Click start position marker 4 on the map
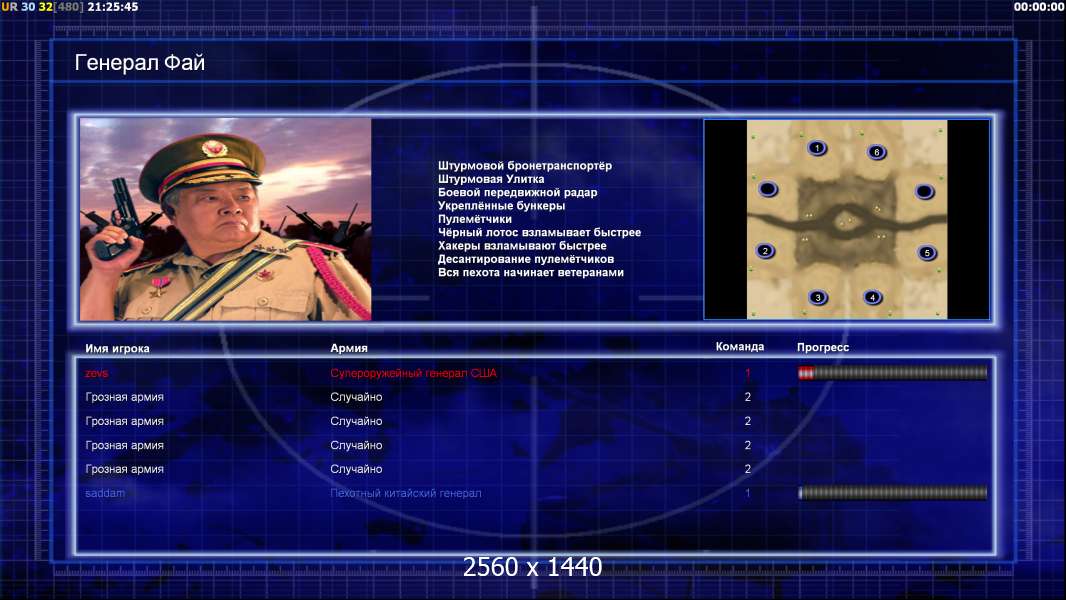This screenshot has width=1066, height=600. pyautogui.click(x=872, y=298)
